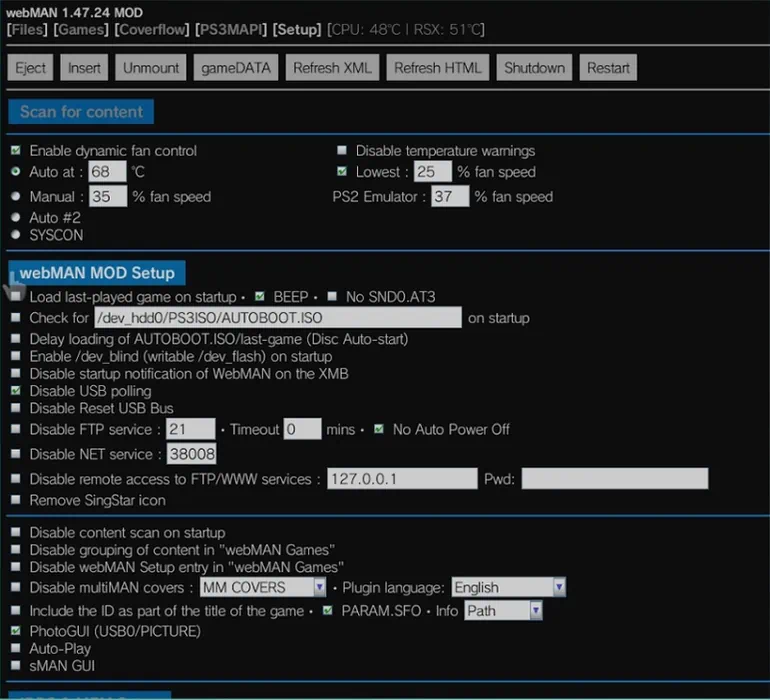Screen dimensions: 770x700
Task: Select the Auto at temperature radio
Action: (16, 171)
